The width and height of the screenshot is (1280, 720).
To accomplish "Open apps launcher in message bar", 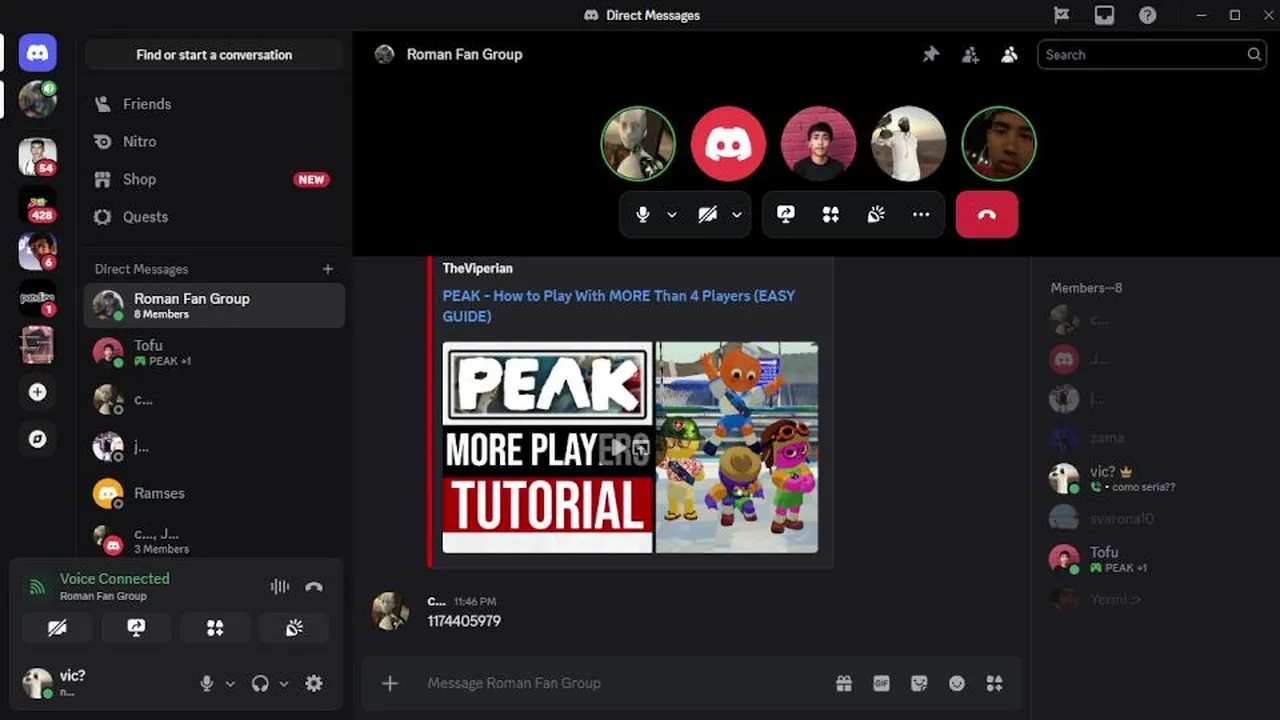I will click(x=994, y=683).
